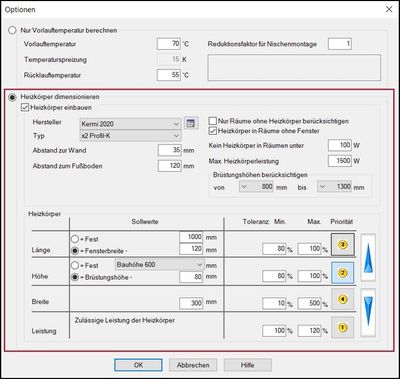Click the priority 1 button for Leistung
The width and height of the screenshot is (400, 379).
[x=342, y=328]
